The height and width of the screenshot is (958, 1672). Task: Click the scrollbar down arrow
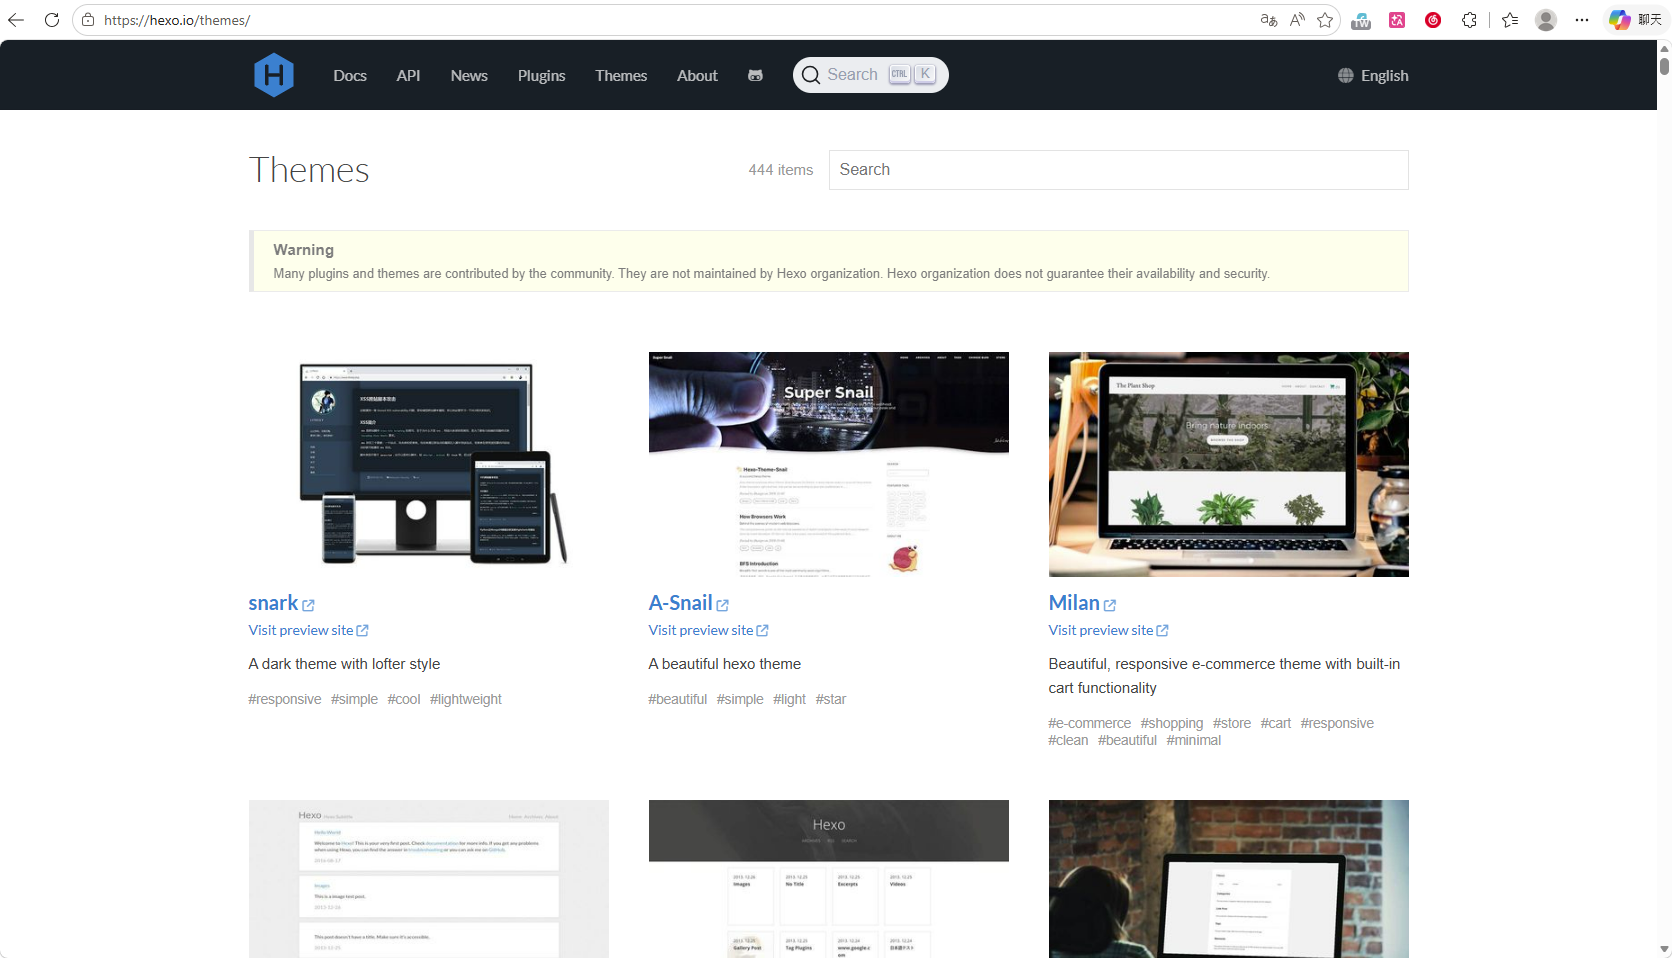pos(1664,949)
